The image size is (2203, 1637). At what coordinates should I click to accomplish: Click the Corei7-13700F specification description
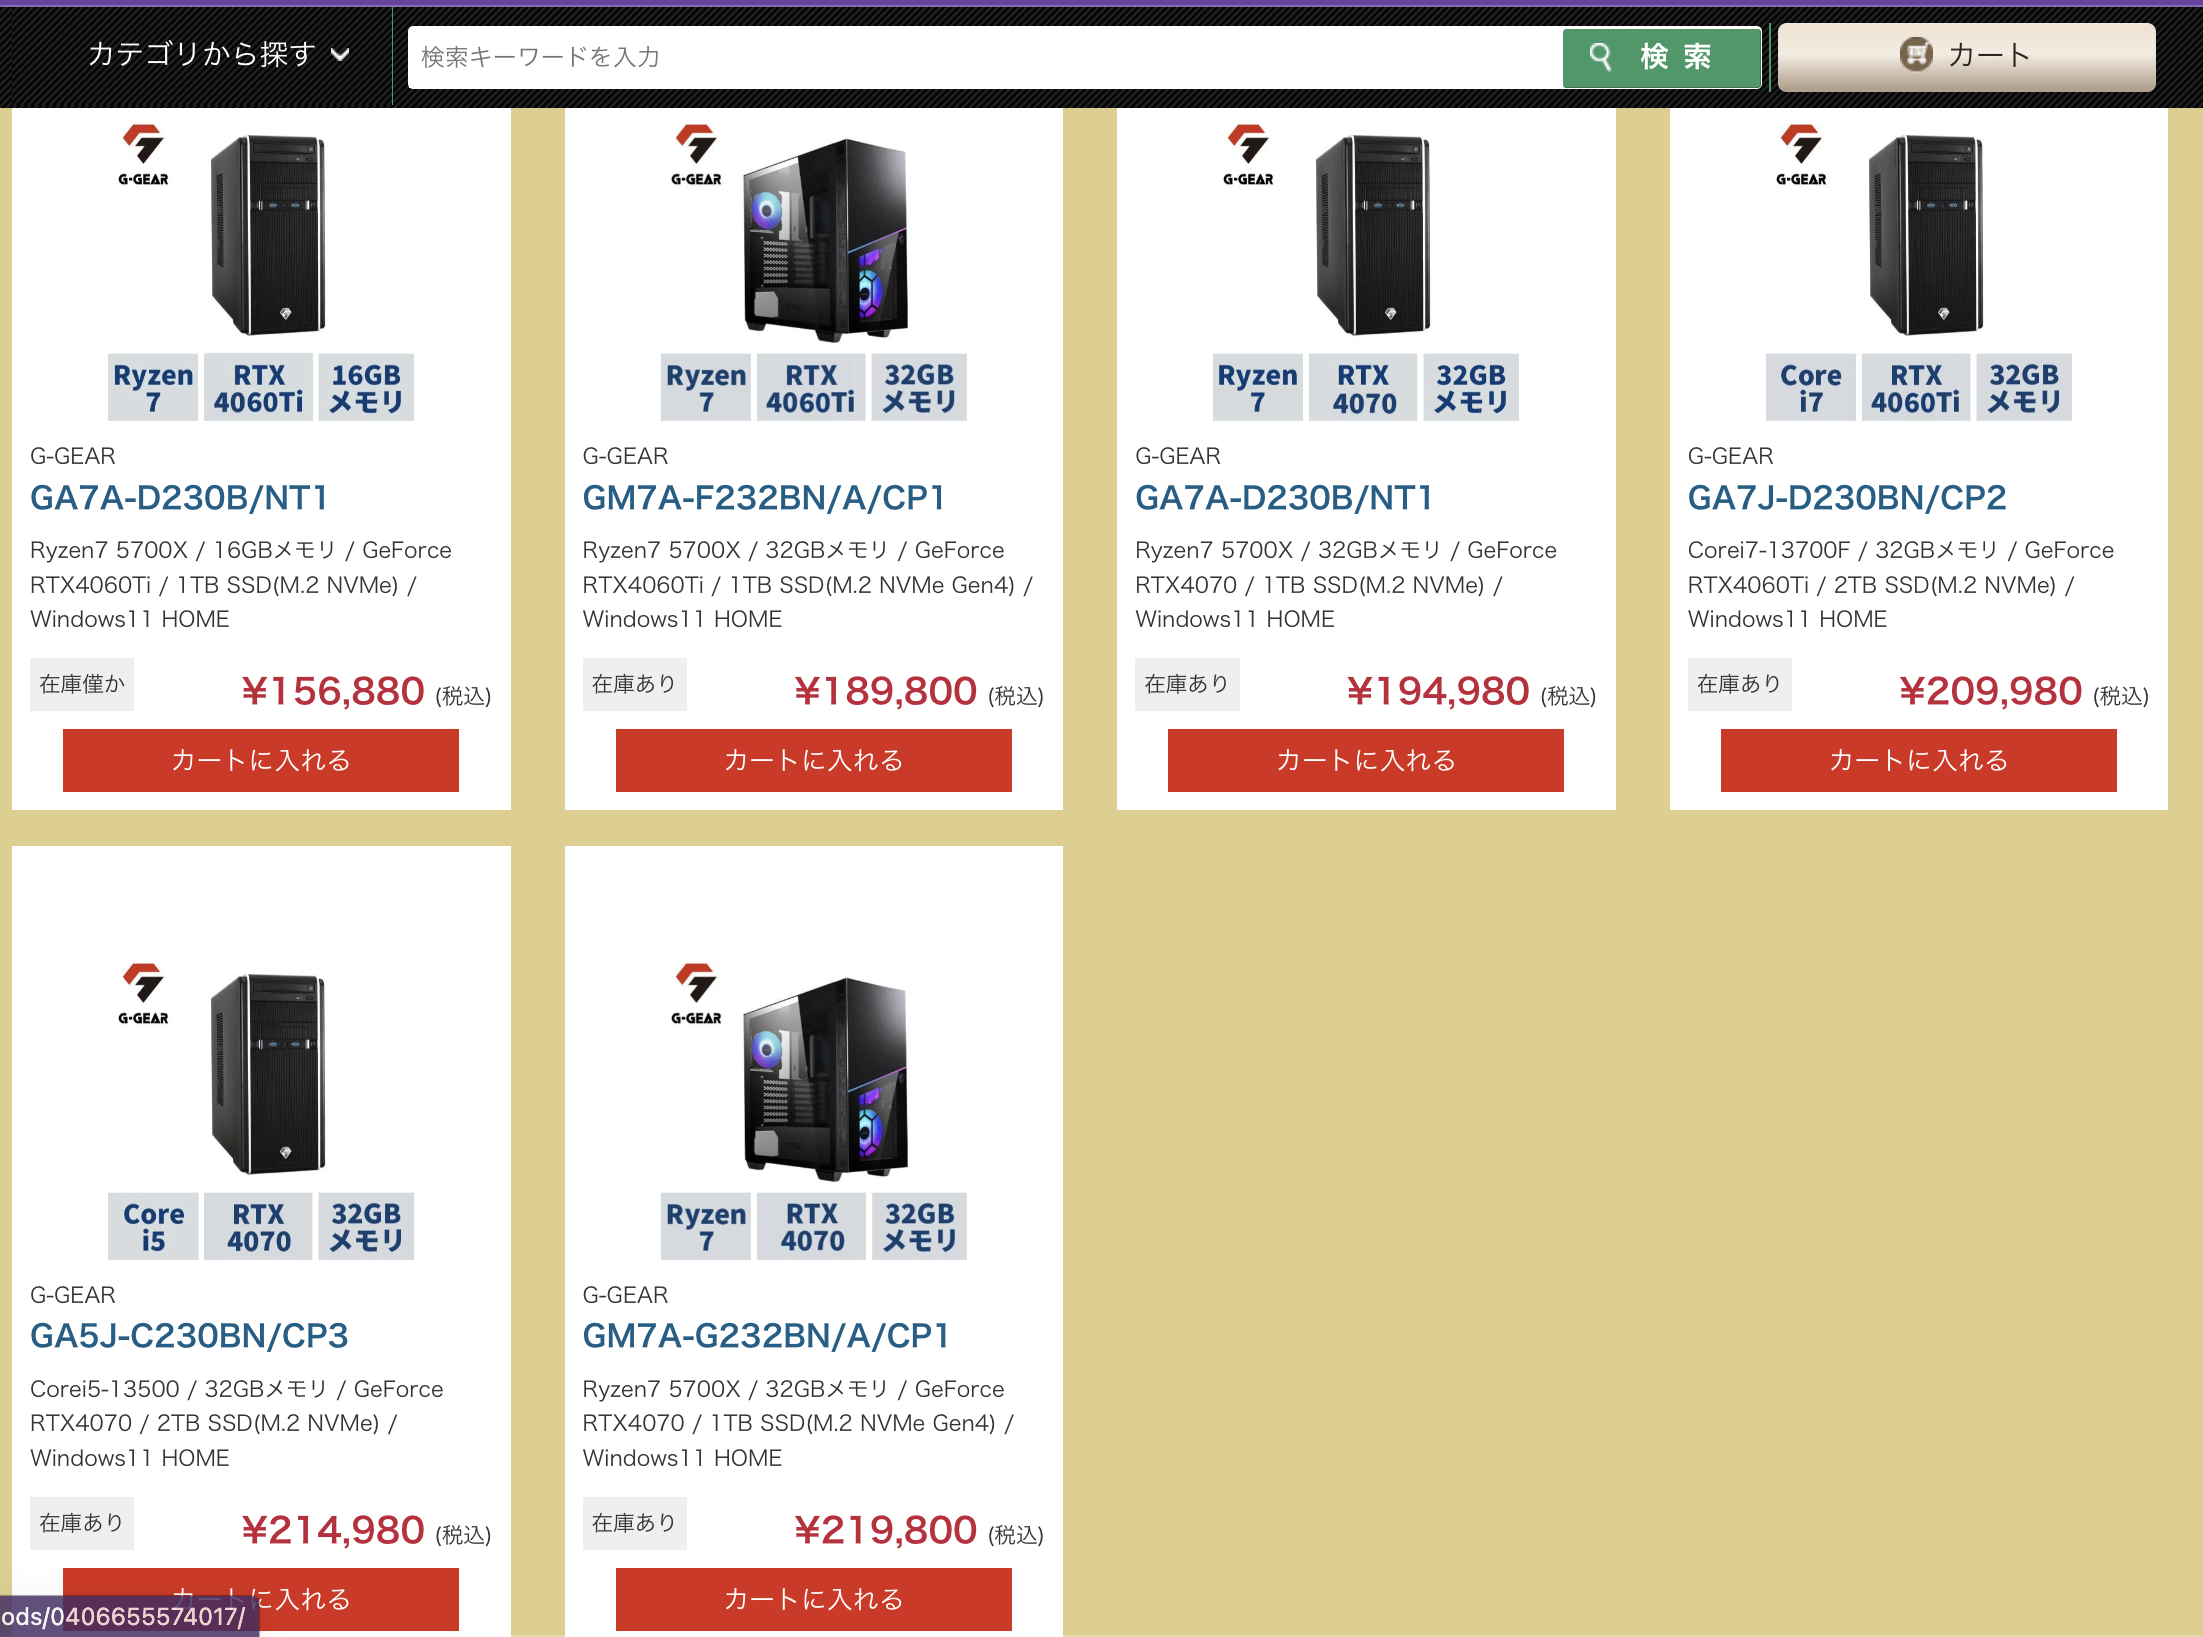pos(1901,585)
